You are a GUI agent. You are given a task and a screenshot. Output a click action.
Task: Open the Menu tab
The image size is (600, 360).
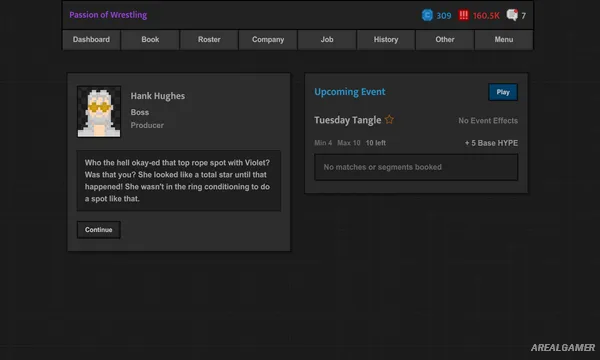504,40
